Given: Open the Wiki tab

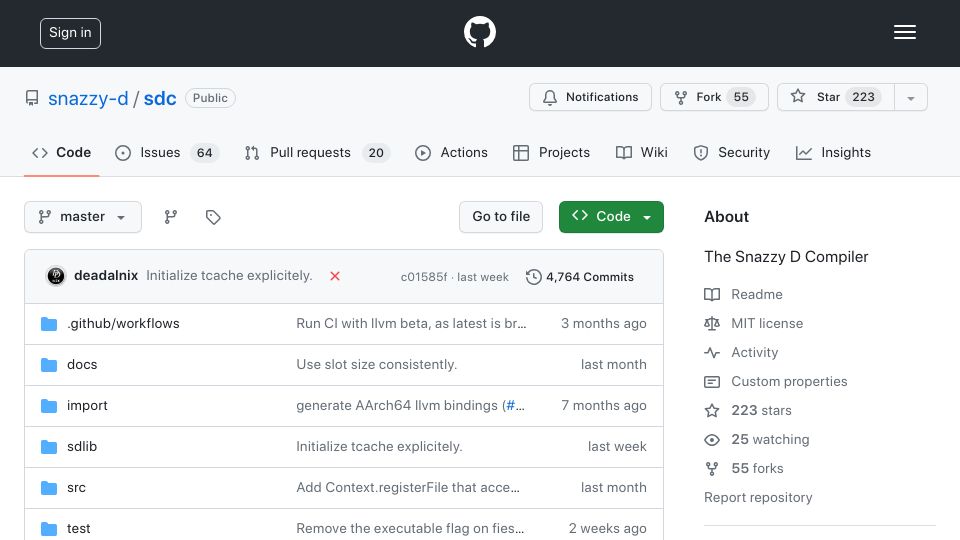Looking at the screenshot, I should point(641,152).
